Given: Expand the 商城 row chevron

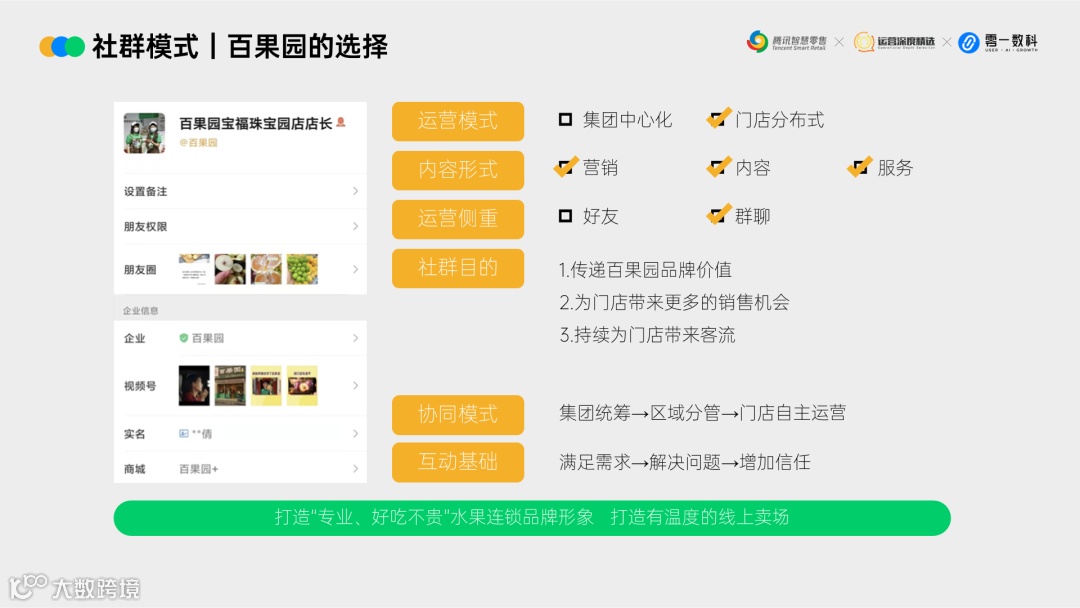Looking at the screenshot, I should coord(355,469).
